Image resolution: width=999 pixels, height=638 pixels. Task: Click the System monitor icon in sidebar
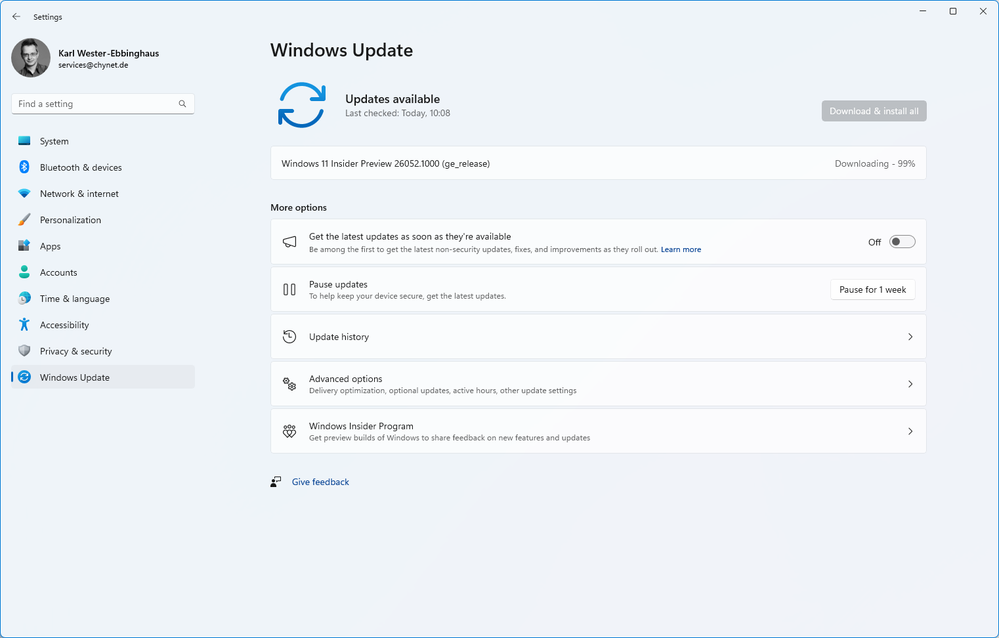pos(24,141)
